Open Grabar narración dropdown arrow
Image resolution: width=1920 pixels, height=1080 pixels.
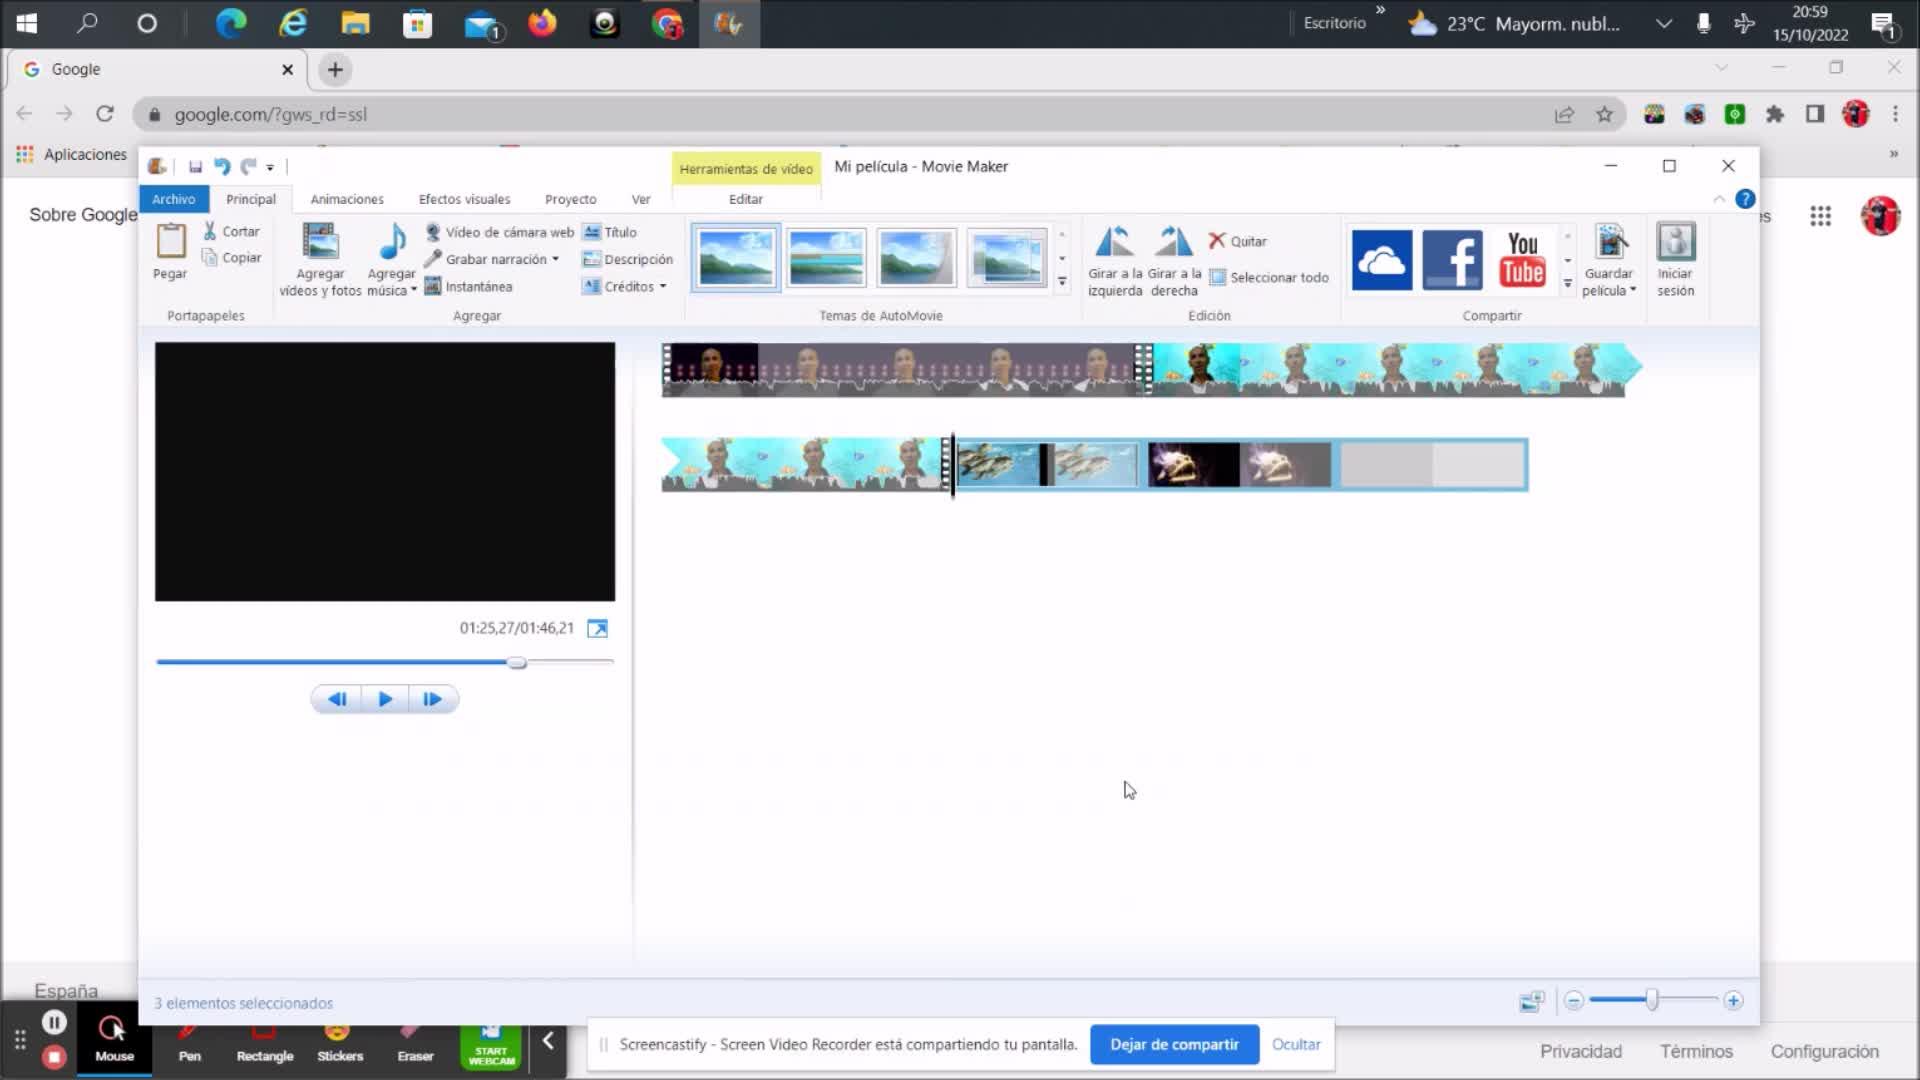[x=555, y=260]
